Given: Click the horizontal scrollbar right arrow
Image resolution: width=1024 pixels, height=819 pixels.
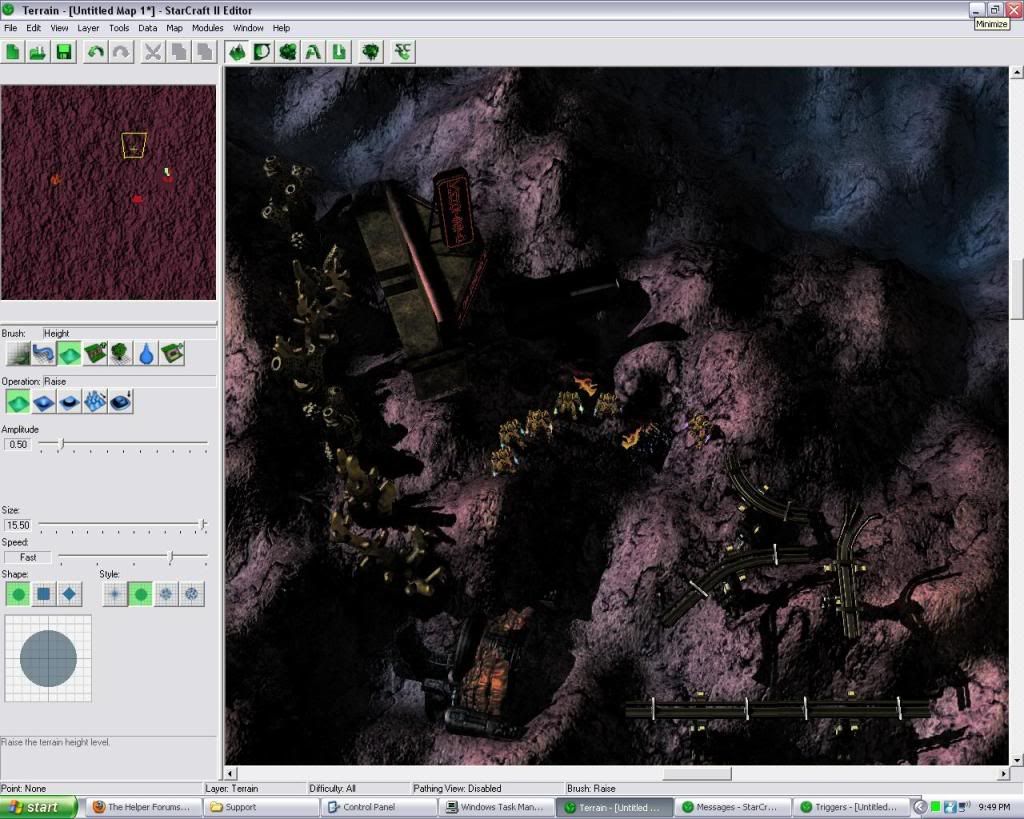Looking at the screenshot, I should point(1003,773).
